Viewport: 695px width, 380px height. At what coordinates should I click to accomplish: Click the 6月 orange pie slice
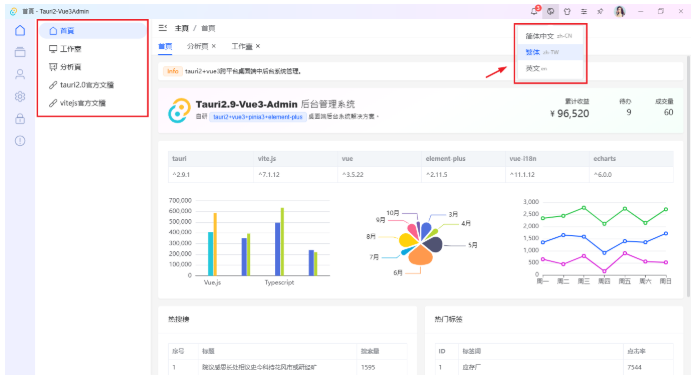[420, 255]
